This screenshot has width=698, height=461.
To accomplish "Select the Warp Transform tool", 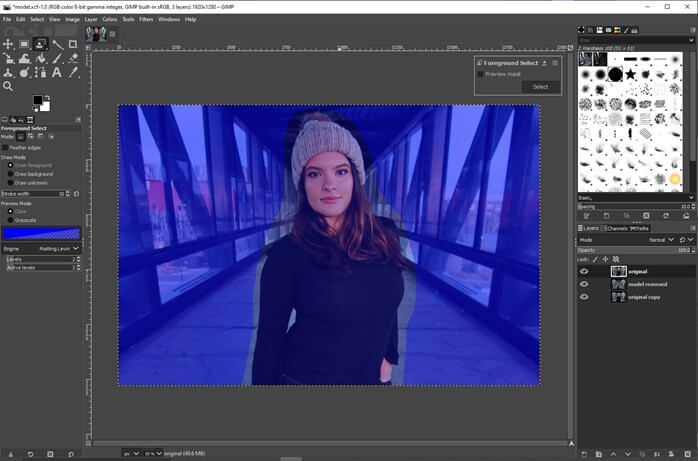I will (x=24, y=58).
